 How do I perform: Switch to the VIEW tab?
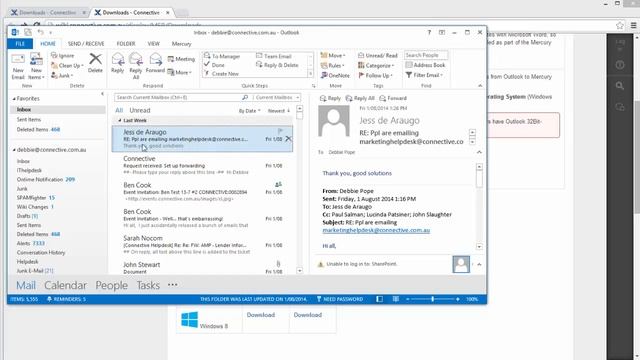click(x=153, y=44)
